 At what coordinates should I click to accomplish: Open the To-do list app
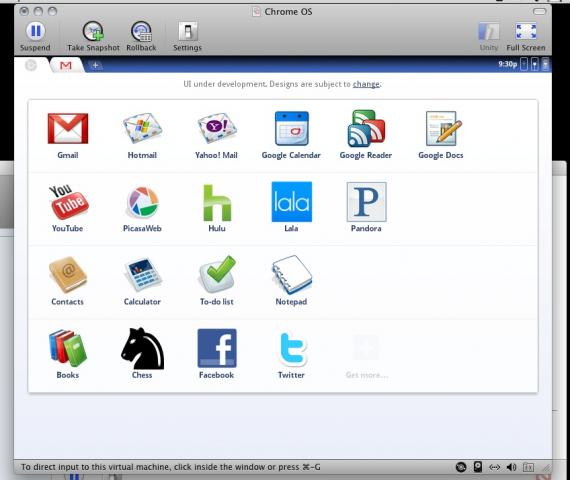[217, 274]
